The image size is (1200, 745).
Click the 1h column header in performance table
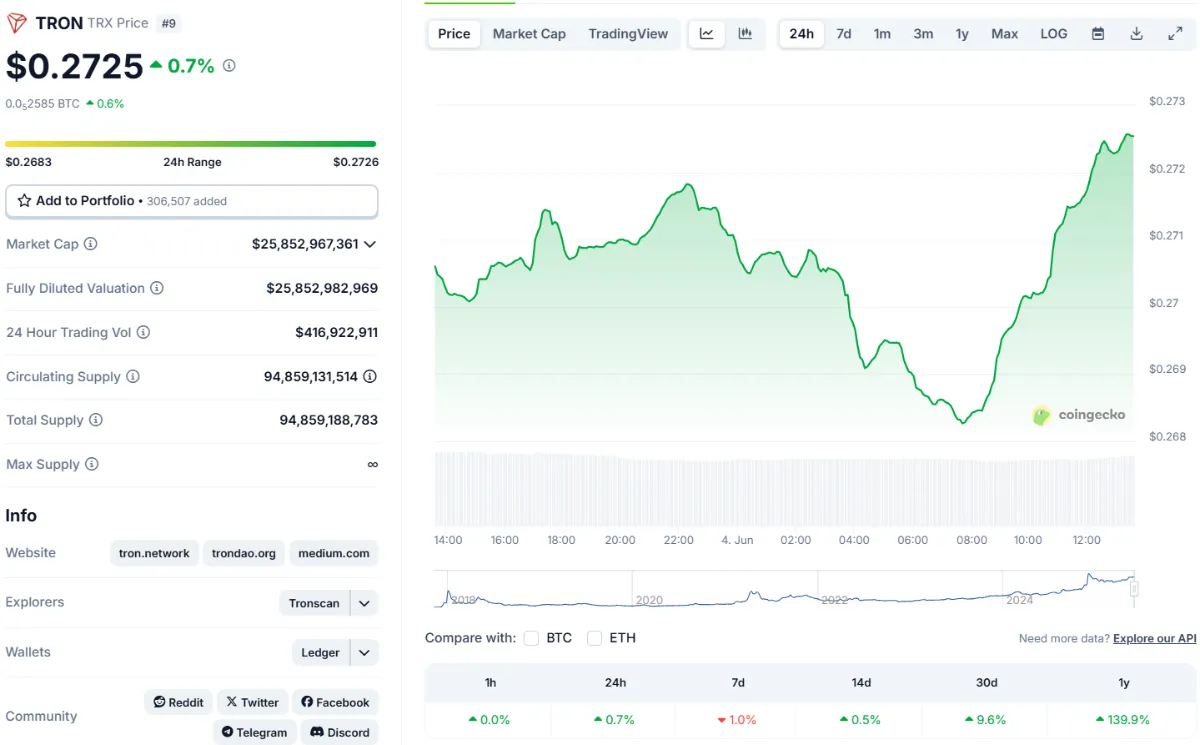pyautogui.click(x=490, y=682)
